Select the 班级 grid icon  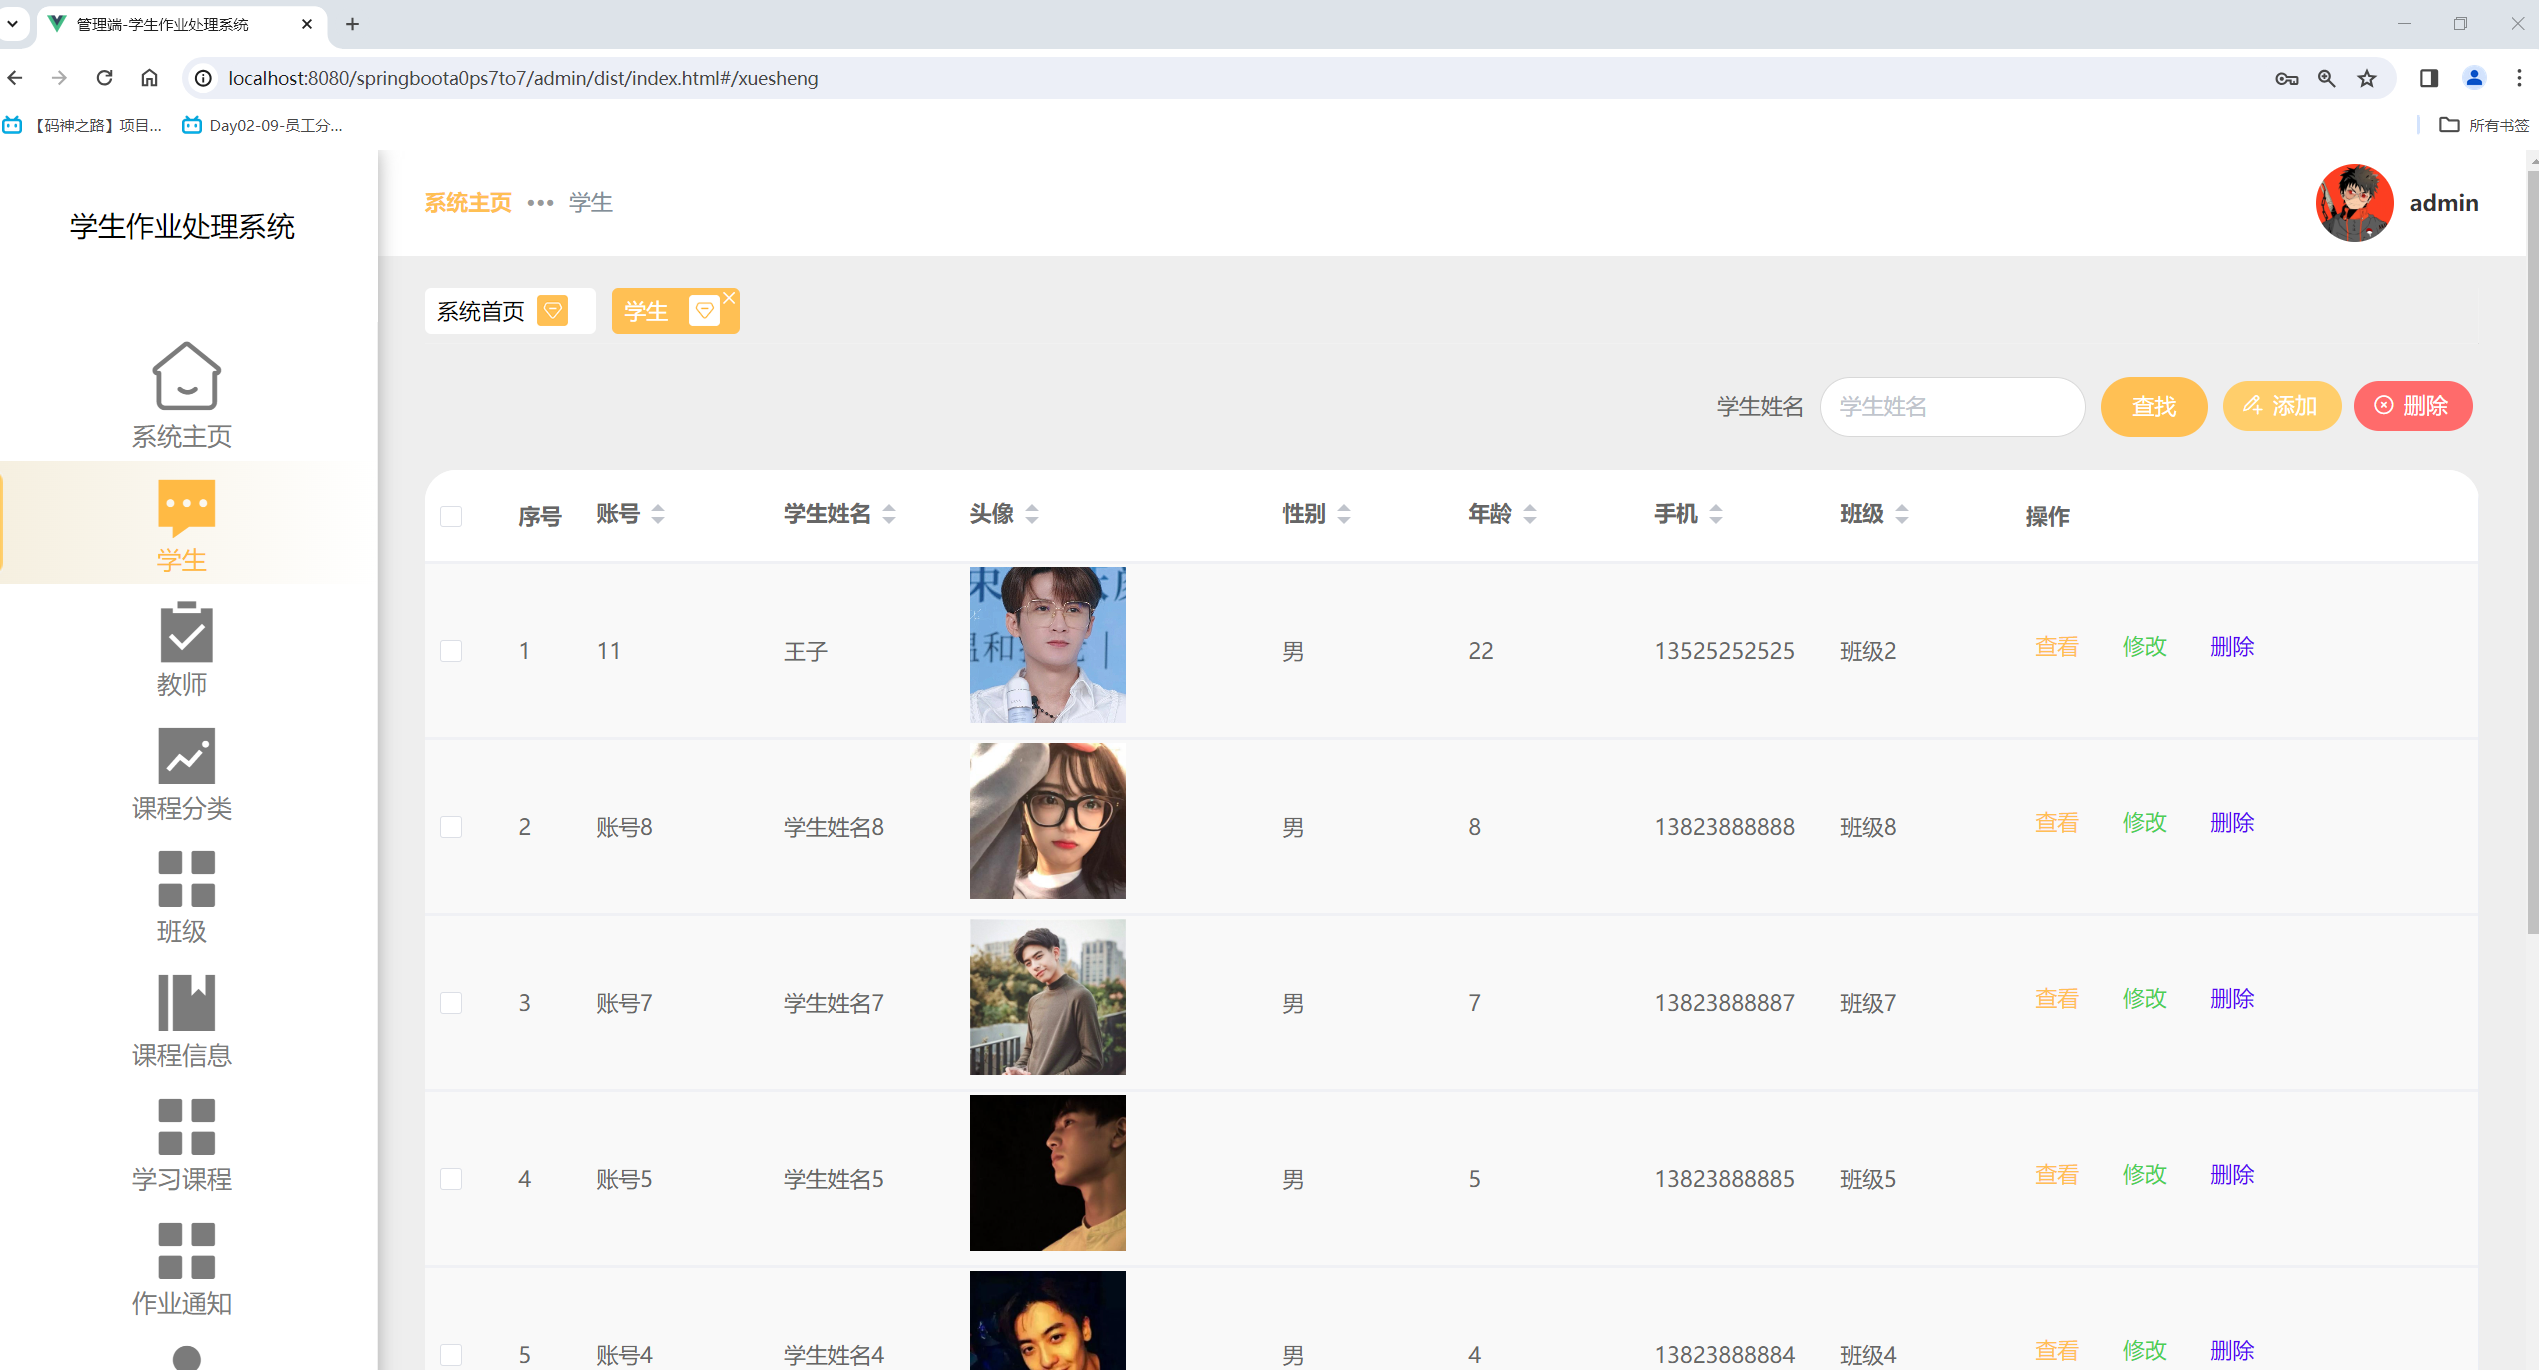click(186, 879)
